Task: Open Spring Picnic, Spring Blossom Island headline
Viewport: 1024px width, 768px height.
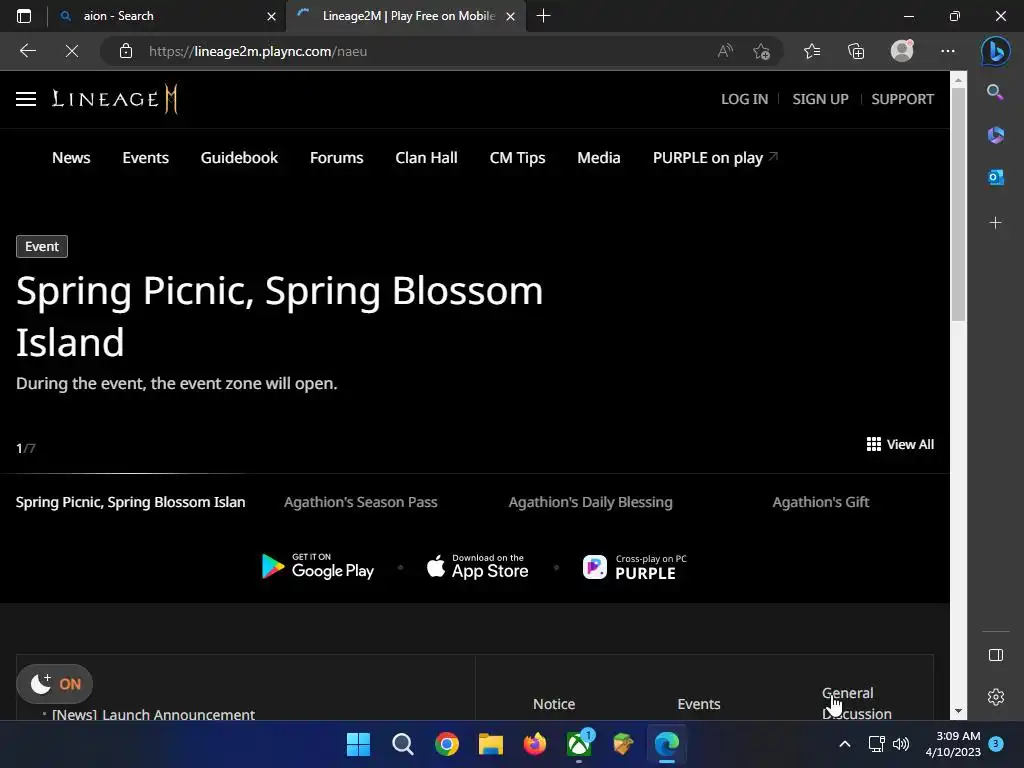Action: coord(280,316)
